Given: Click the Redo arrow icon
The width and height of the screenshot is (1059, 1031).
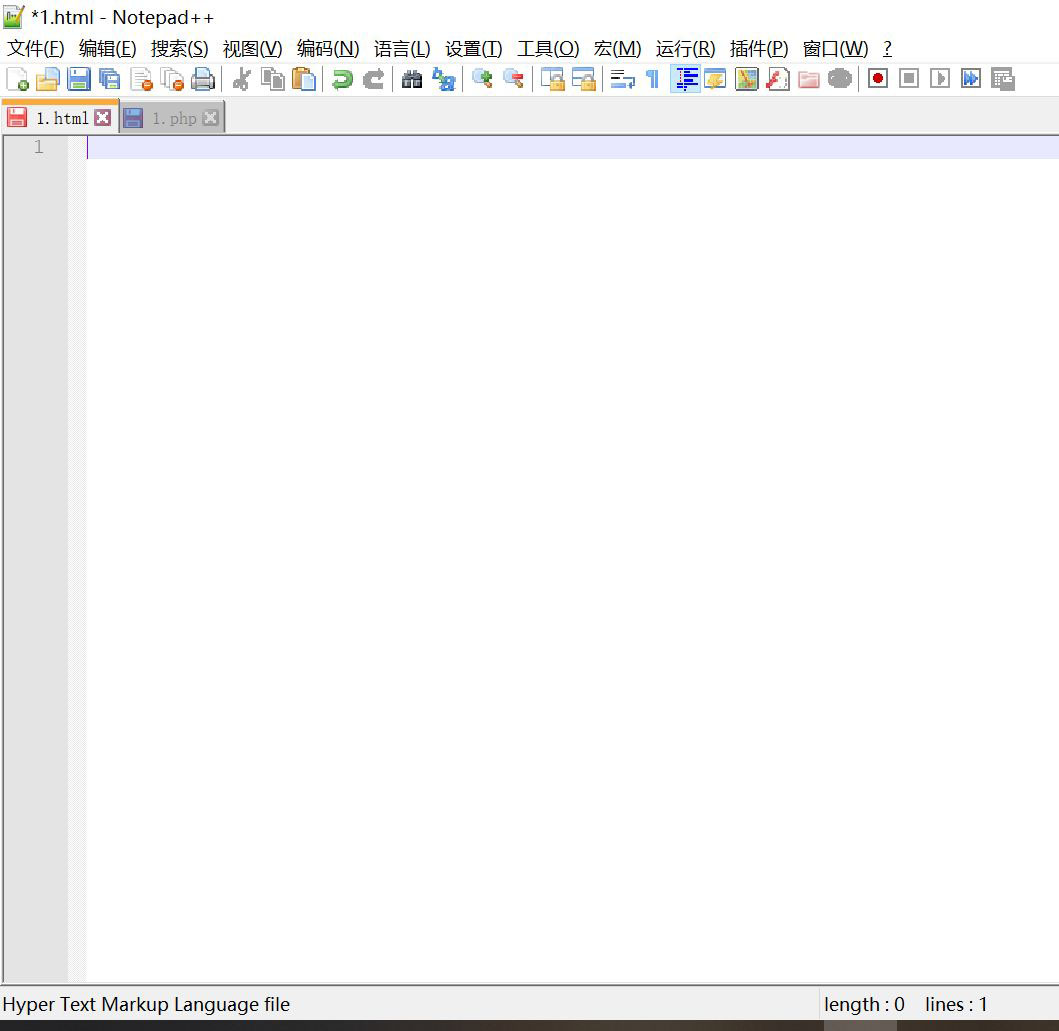Looking at the screenshot, I should point(373,80).
